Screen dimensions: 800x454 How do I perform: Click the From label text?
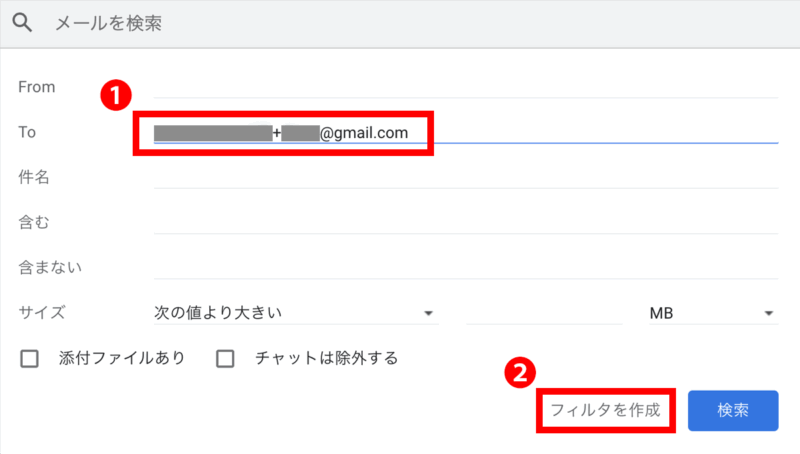37,87
